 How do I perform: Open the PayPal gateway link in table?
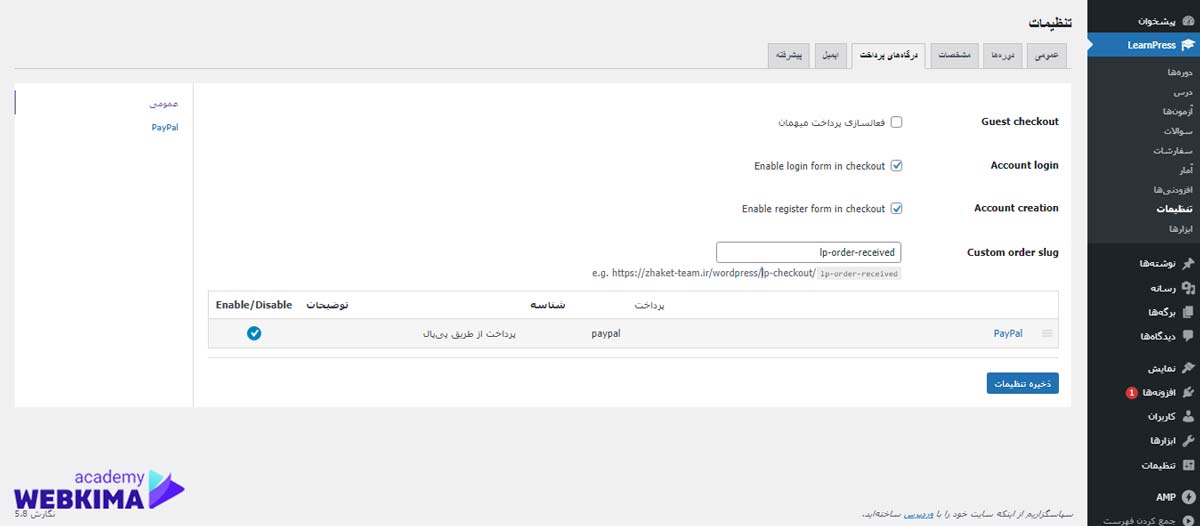pyautogui.click(x=1008, y=334)
